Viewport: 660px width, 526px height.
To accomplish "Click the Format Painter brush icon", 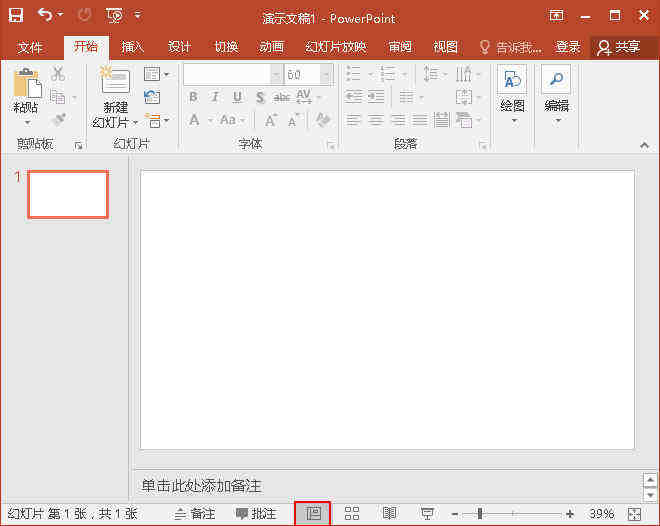I will (59, 120).
